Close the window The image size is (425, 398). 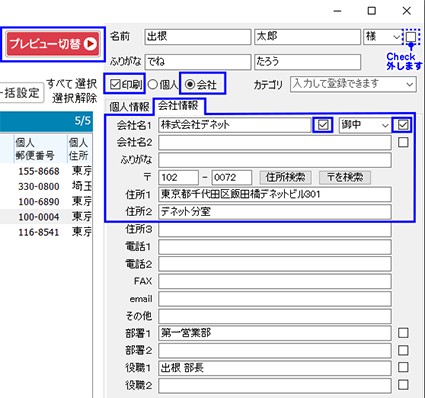point(407,11)
